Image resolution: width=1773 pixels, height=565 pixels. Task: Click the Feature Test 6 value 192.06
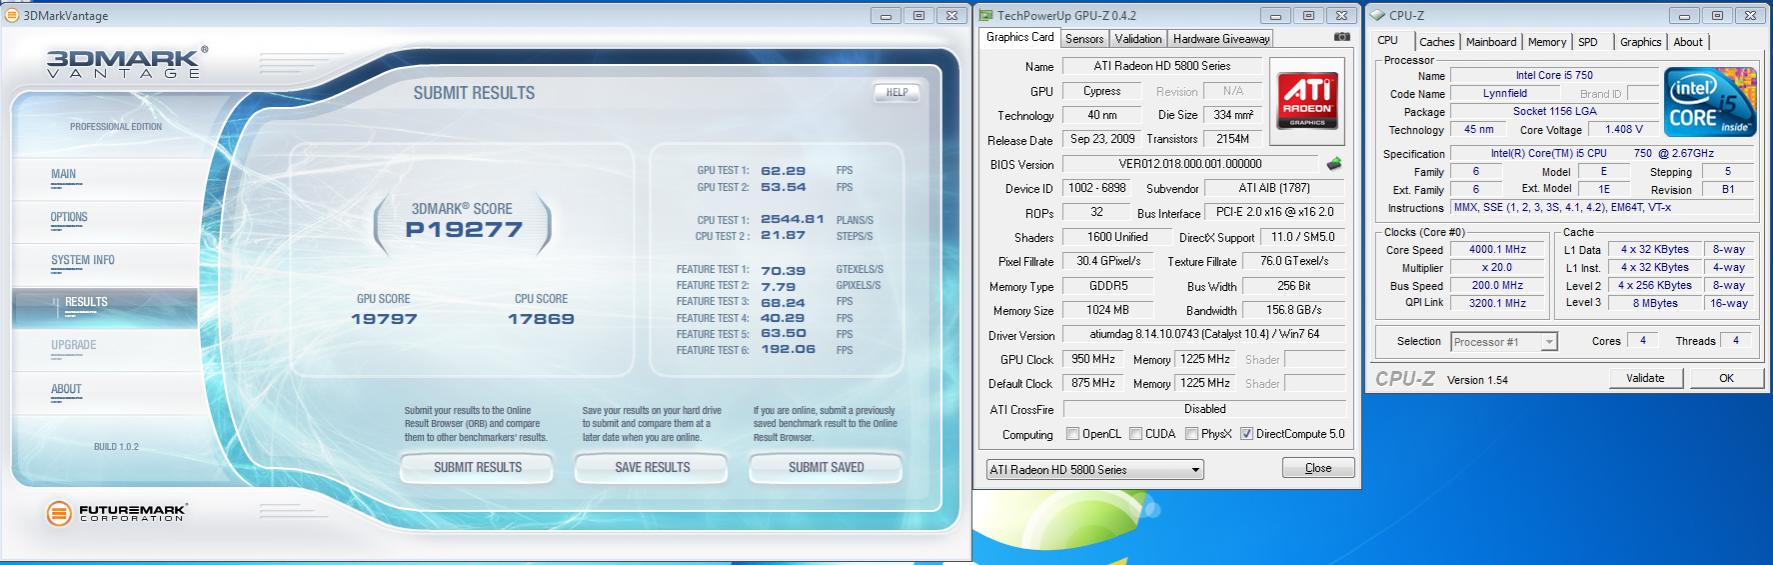tap(788, 350)
